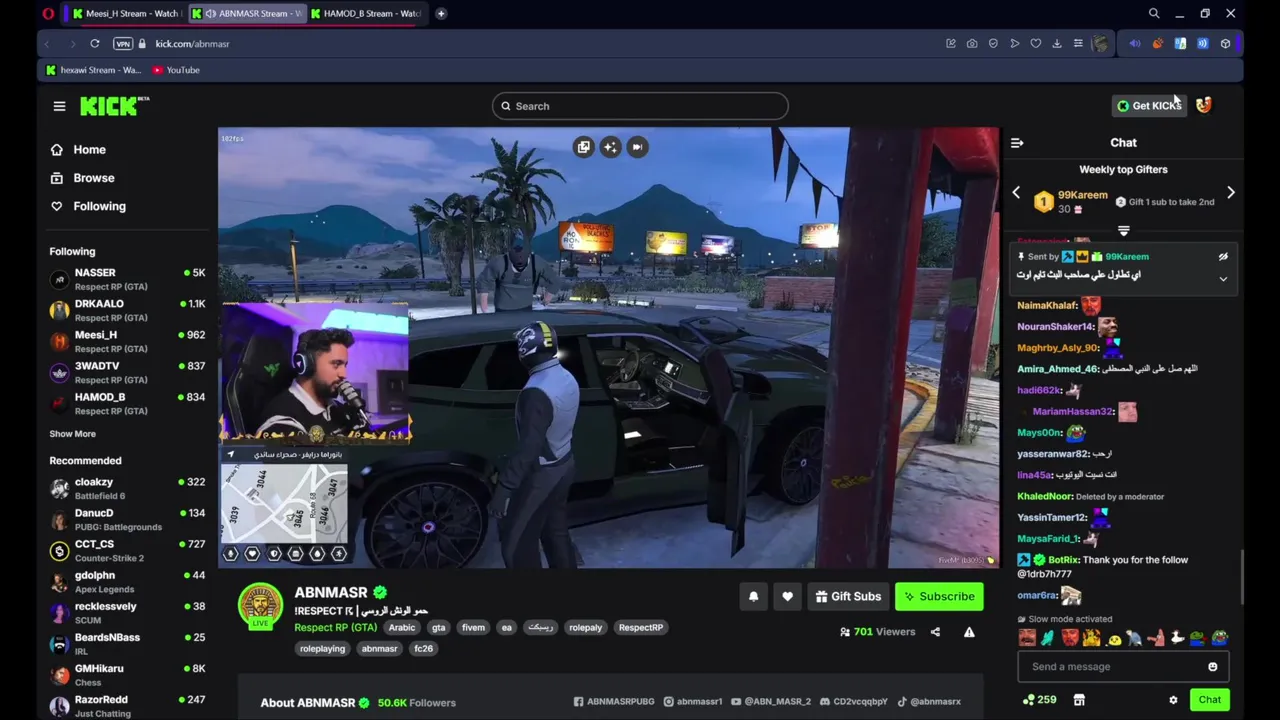Open browser easy setup sliders icon
Image resolution: width=1280 pixels, height=720 pixels.
(1078, 44)
